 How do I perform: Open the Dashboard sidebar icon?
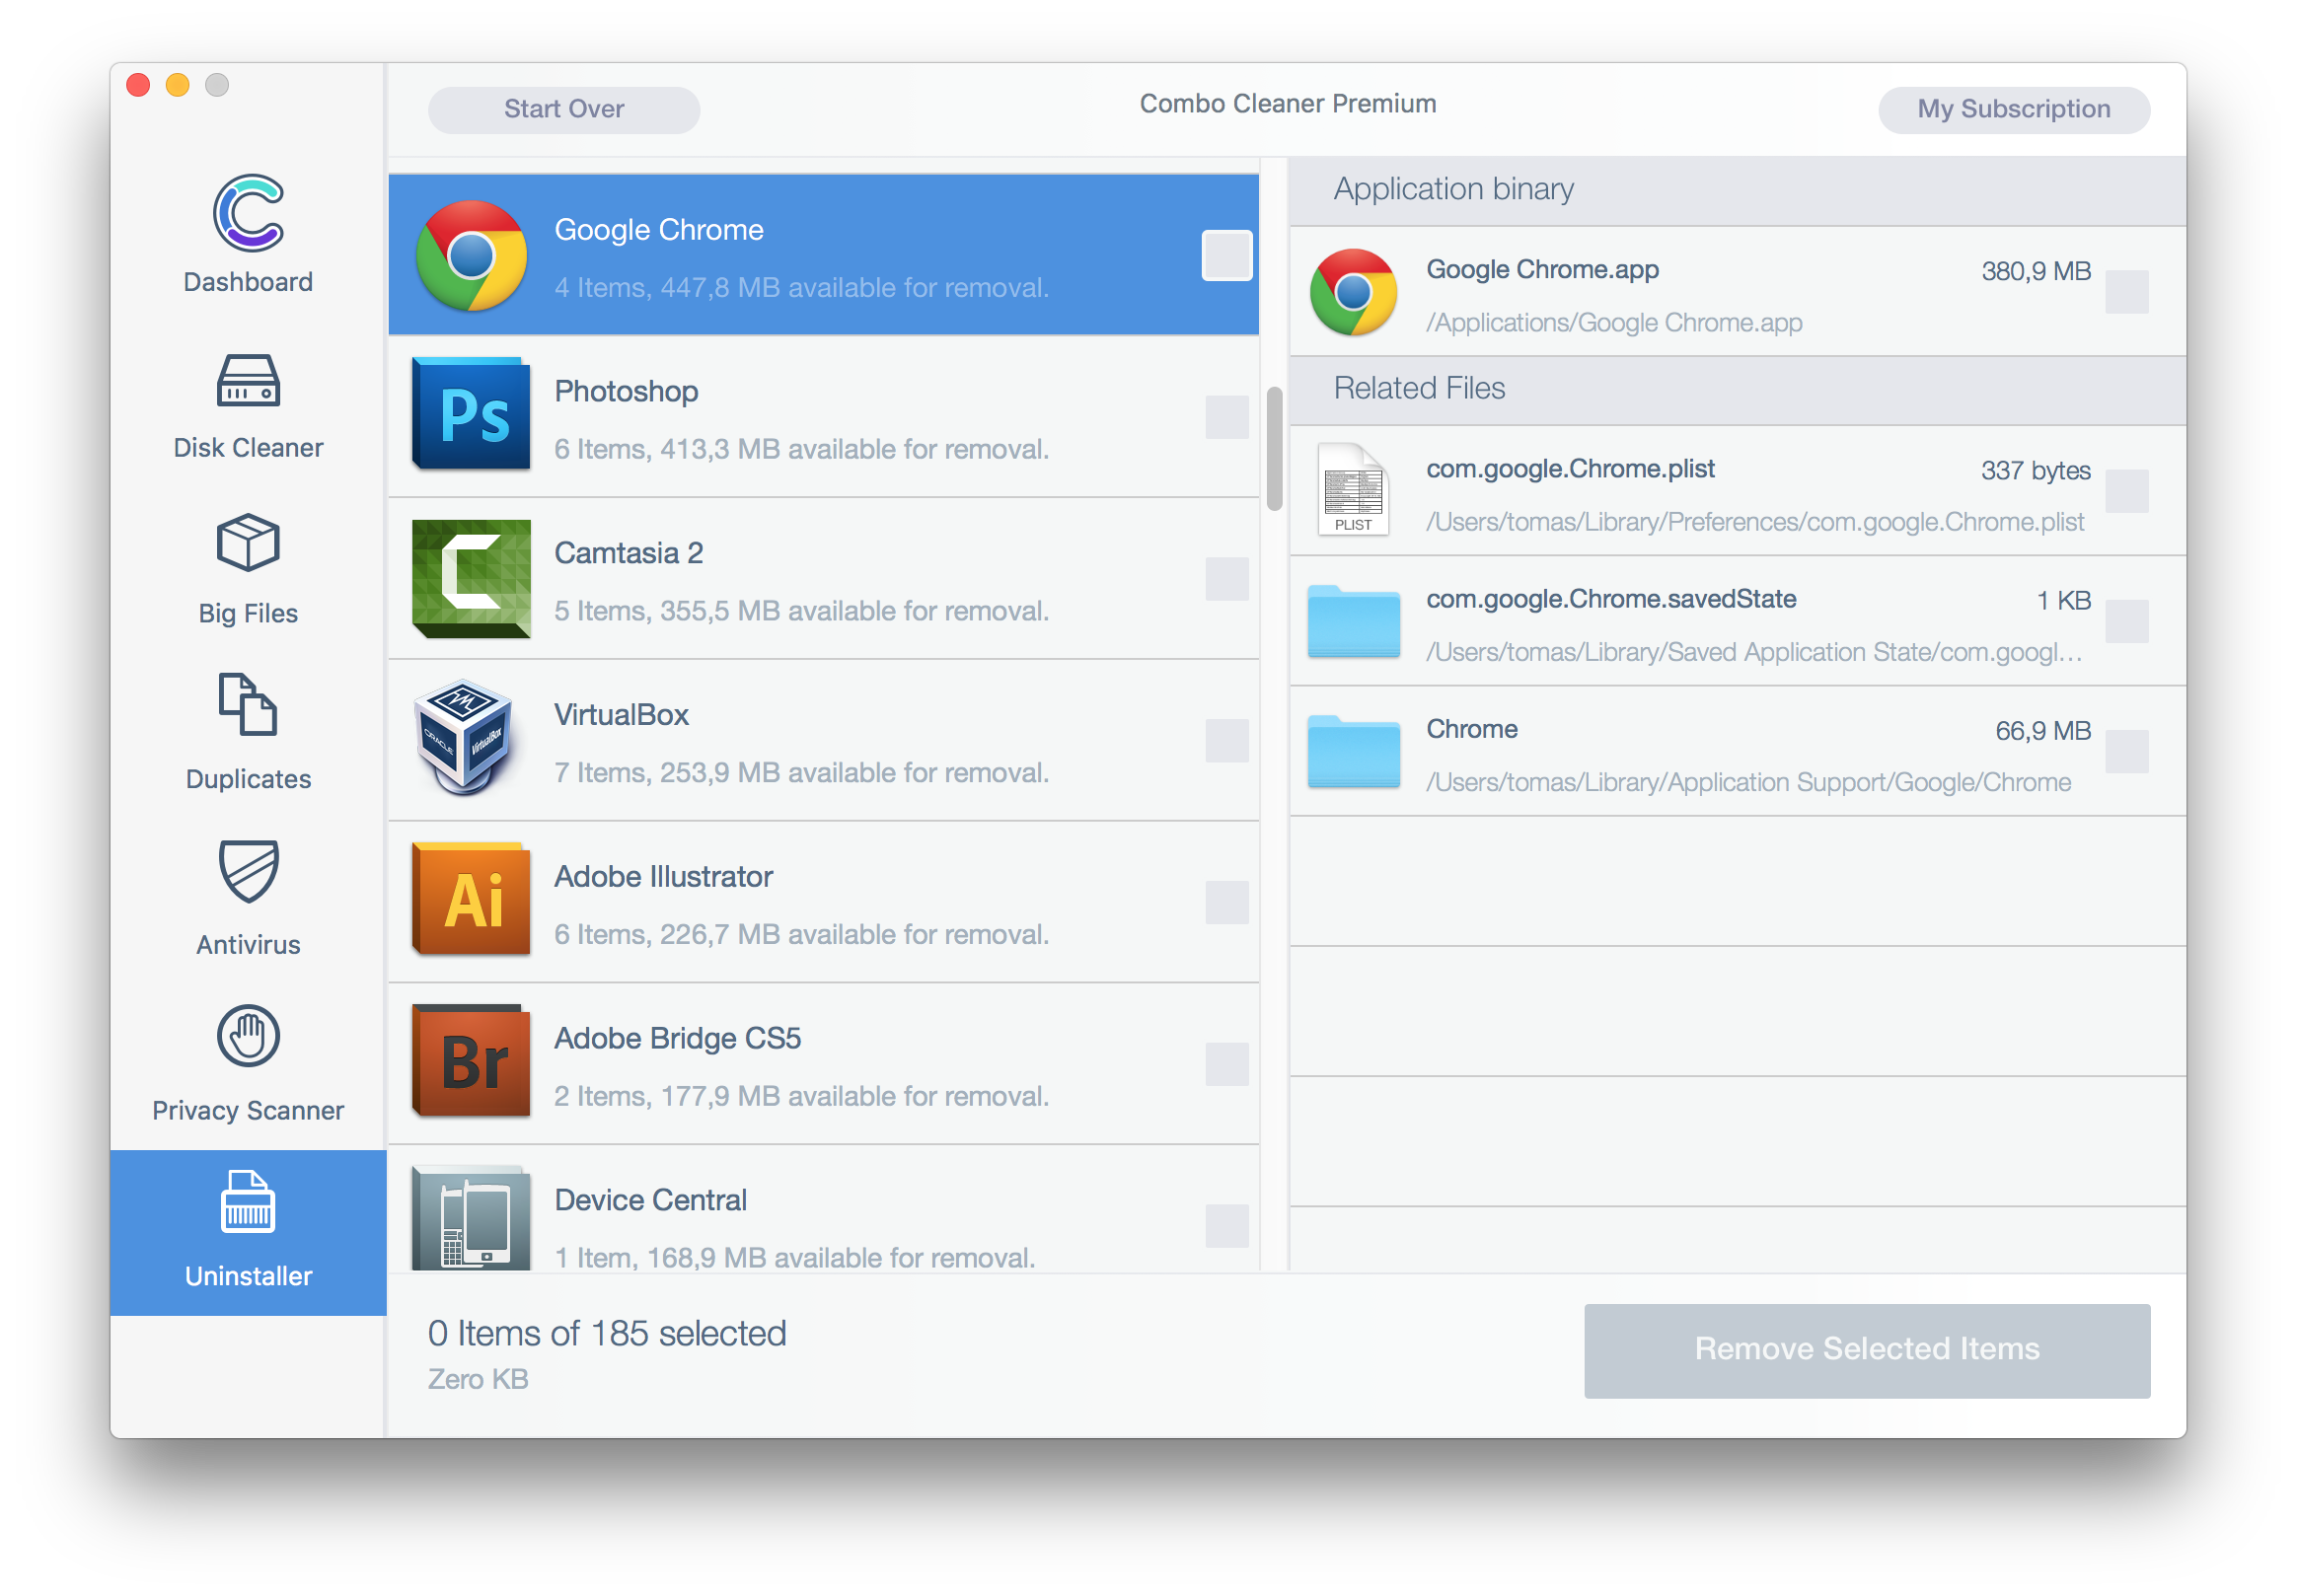(248, 212)
